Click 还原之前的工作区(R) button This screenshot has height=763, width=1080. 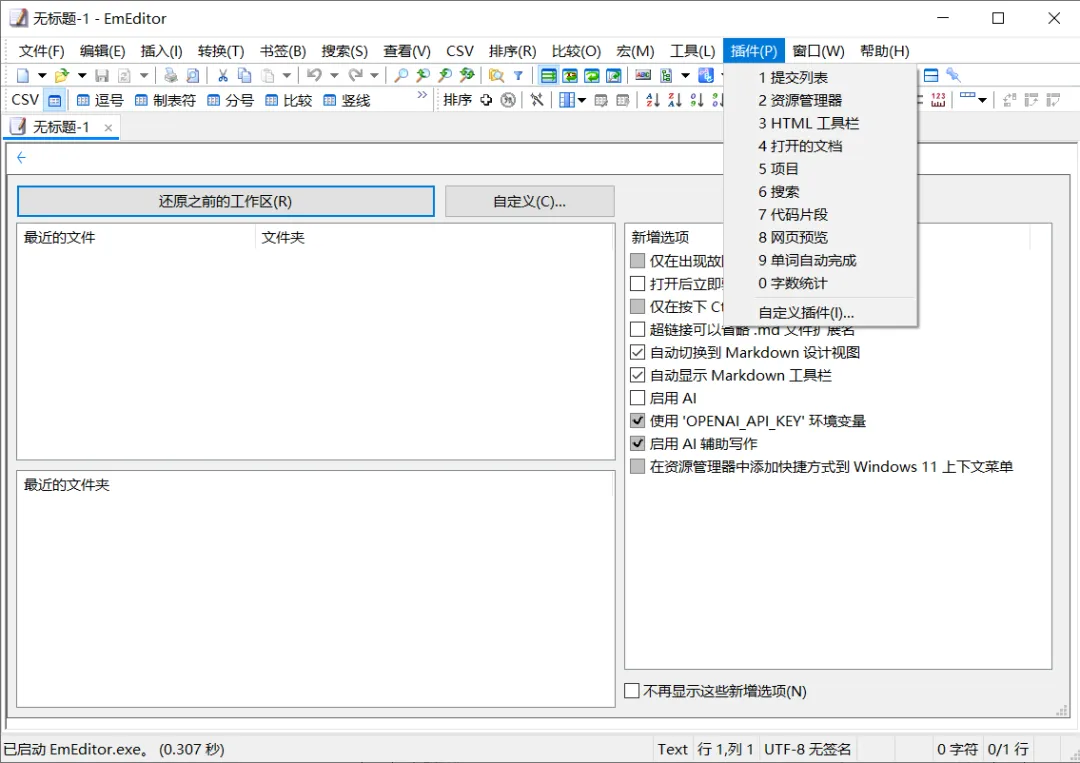(225, 201)
